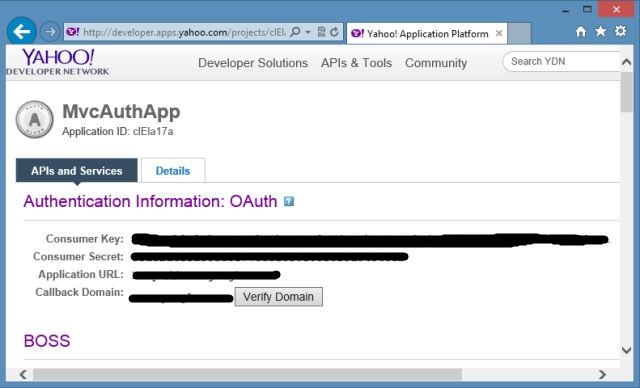The width and height of the screenshot is (640, 388).
Task: Click the Authentication Information: OAuth heading
Action: point(150,201)
